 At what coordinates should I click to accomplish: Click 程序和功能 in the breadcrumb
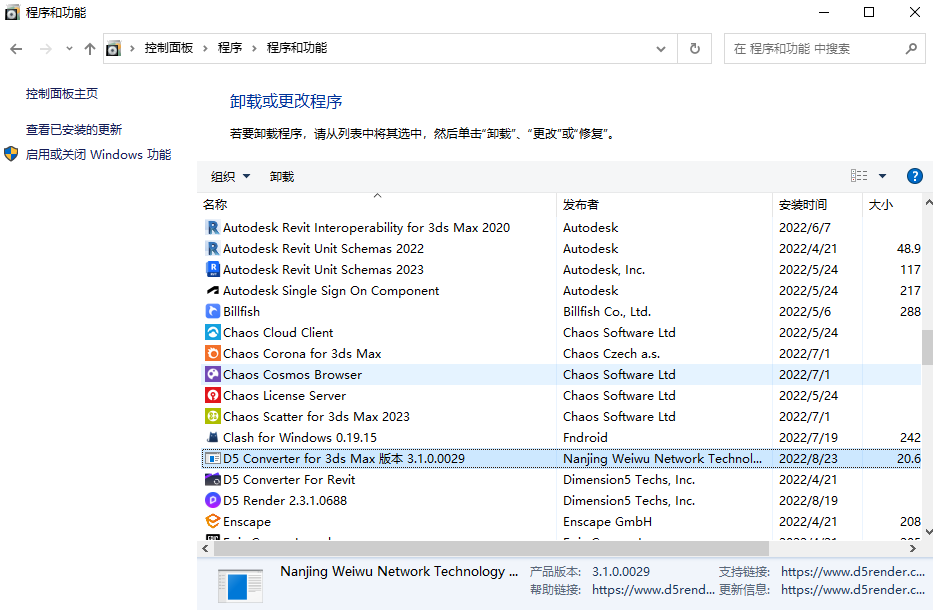296,48
